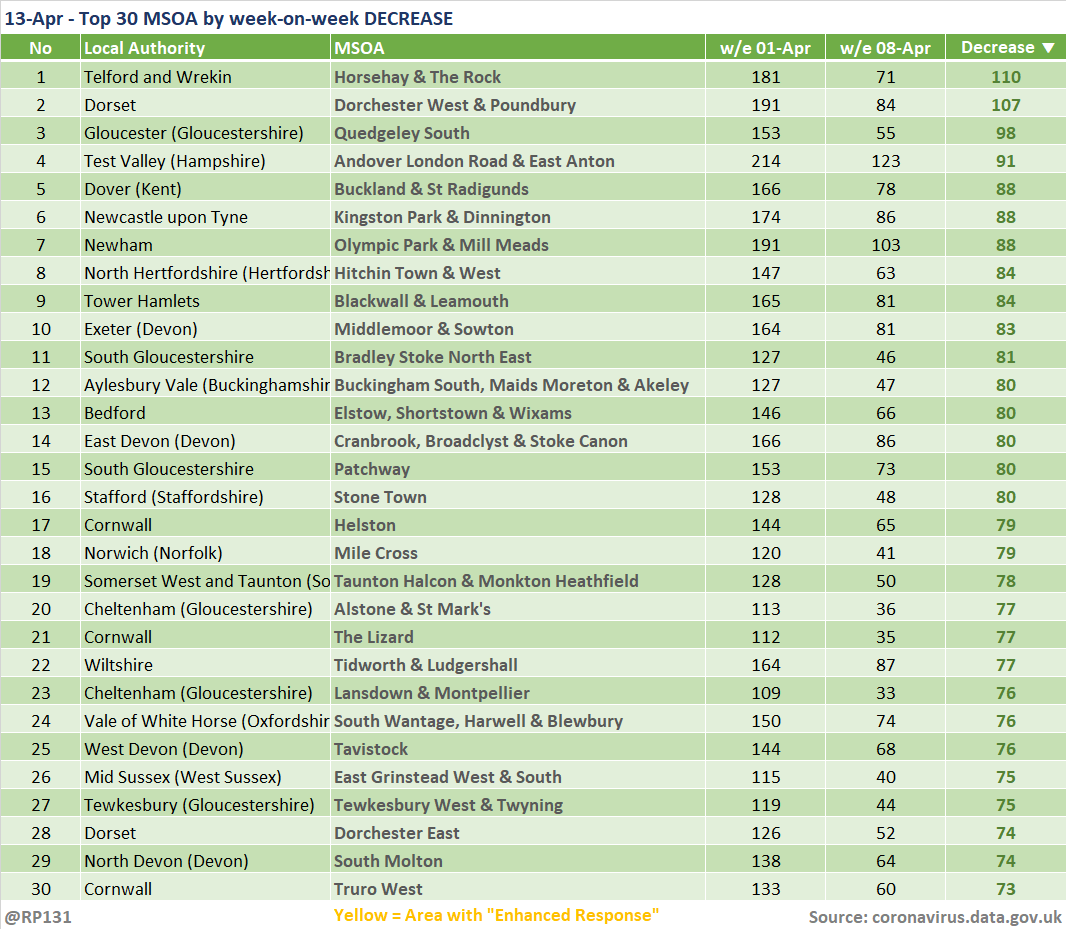
Task: Select cell 'Kingston Park & Dinnington'
Action: coord(517,217)
